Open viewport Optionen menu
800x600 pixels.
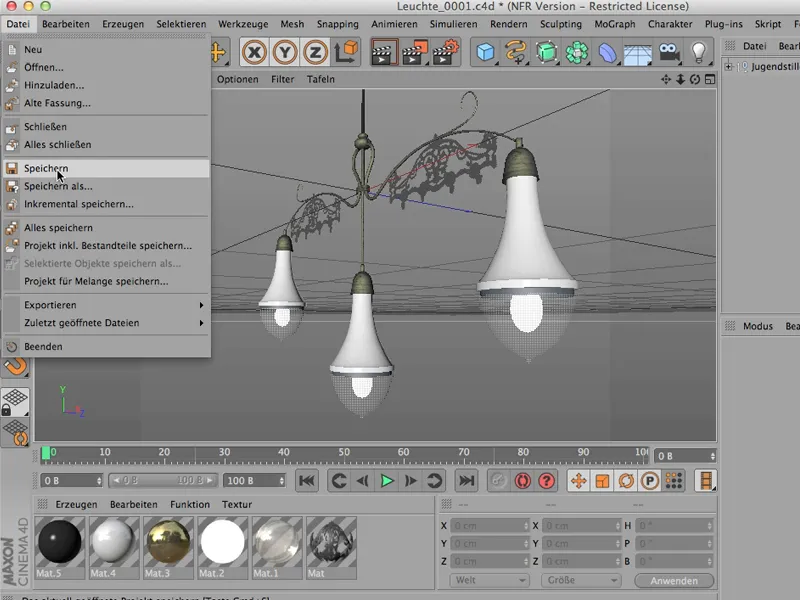click(237, 79)
